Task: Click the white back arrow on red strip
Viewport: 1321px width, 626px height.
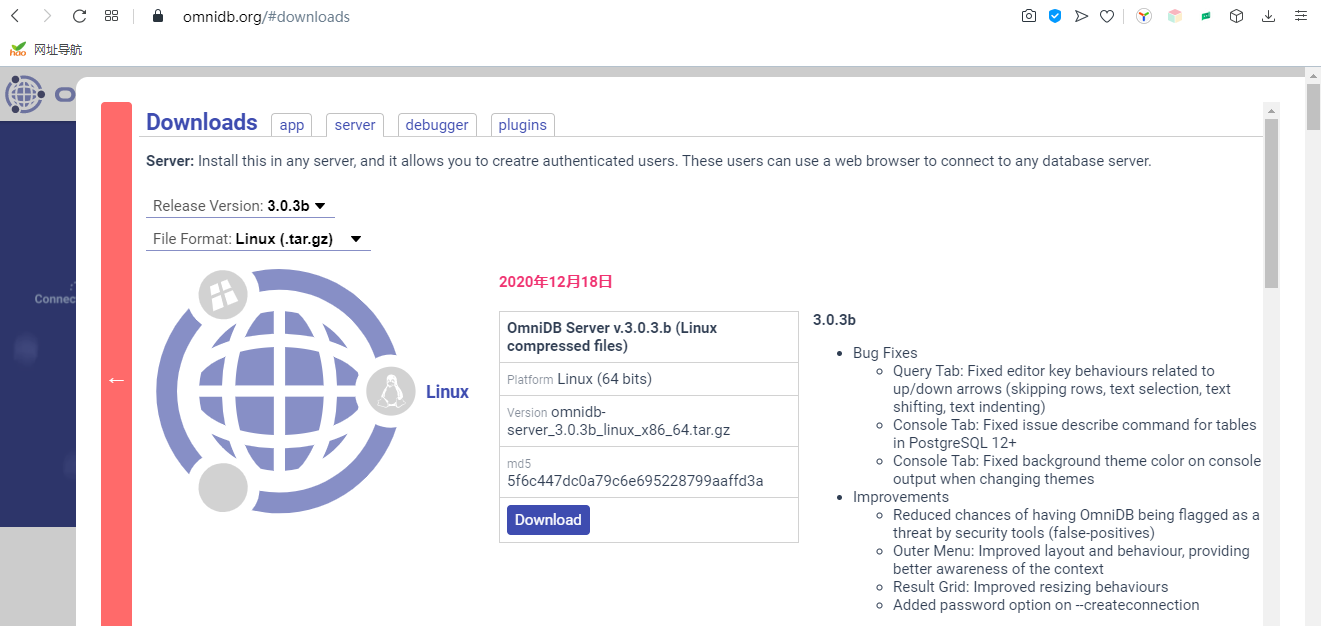Action: (116, 380)
